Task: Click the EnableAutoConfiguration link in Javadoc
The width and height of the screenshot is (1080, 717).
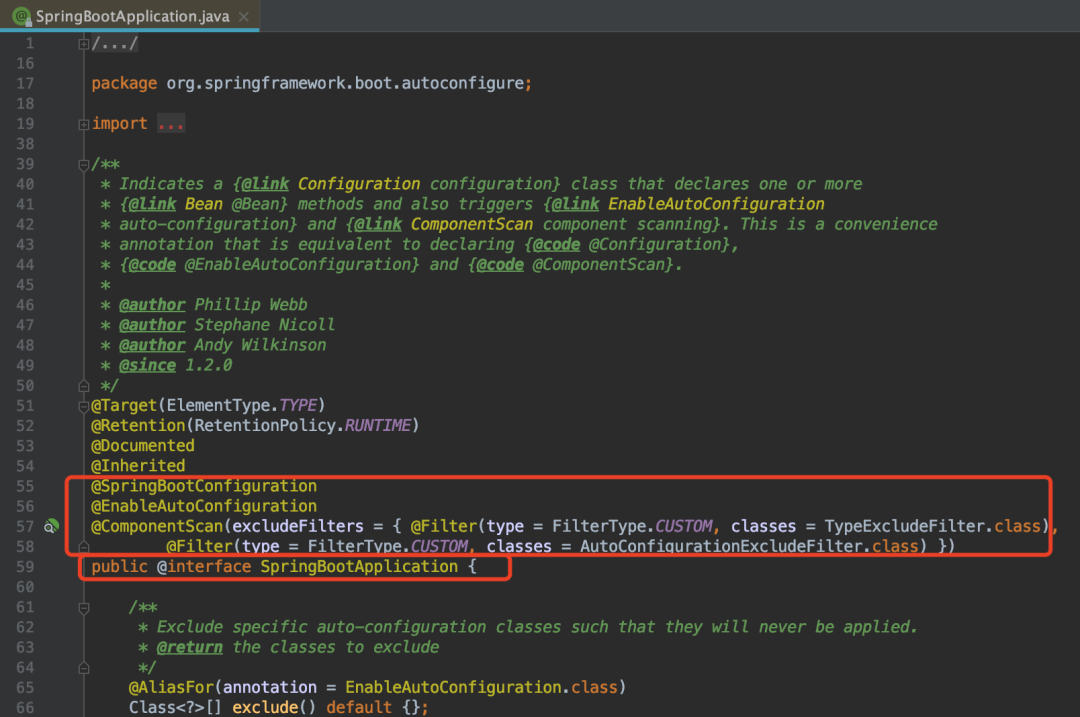Action: pos(716,204)
